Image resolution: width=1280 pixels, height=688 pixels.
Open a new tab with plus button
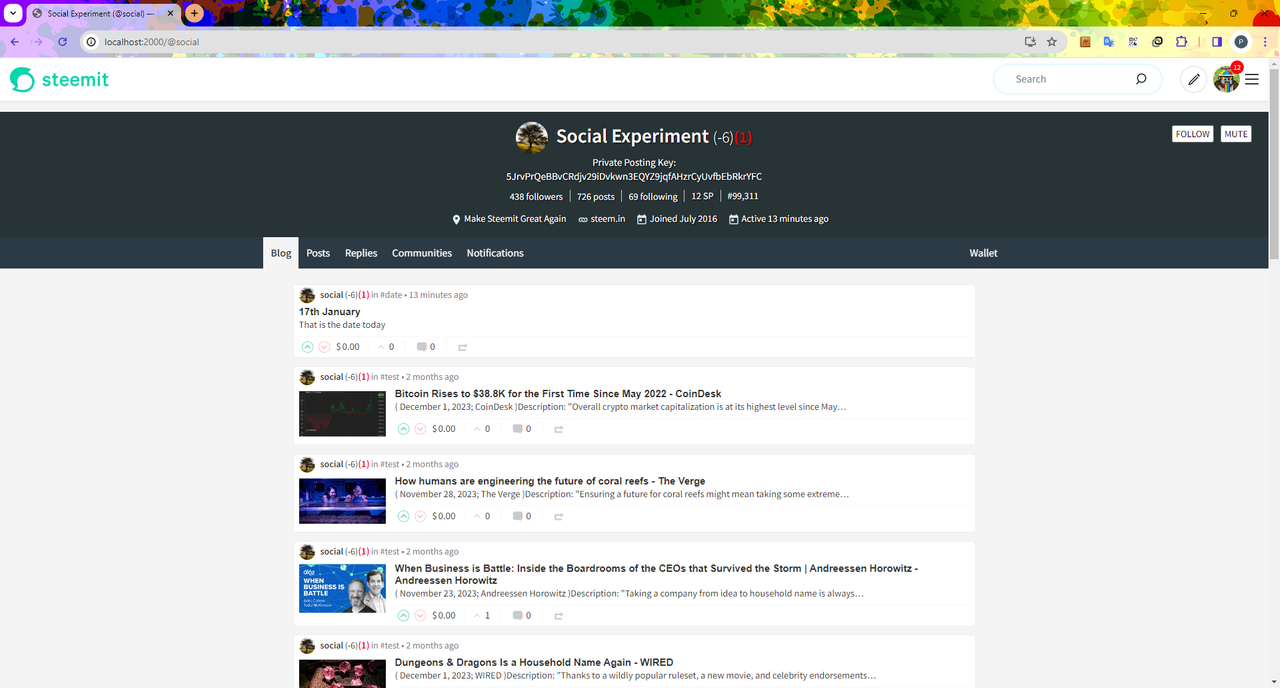click(194, 14)
